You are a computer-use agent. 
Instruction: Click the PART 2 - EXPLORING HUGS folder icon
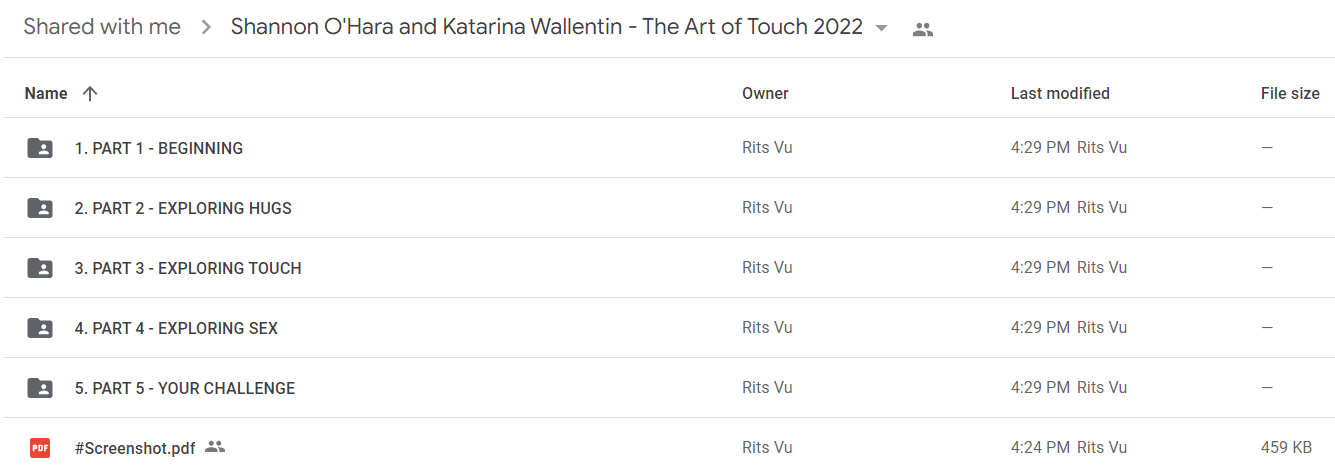coord(40,208)
